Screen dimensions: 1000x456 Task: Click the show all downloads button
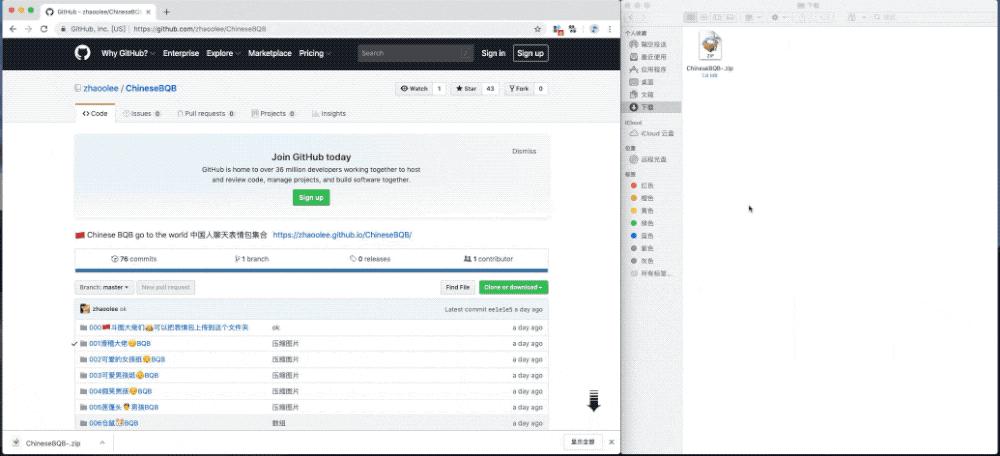[x=582, y=442]
